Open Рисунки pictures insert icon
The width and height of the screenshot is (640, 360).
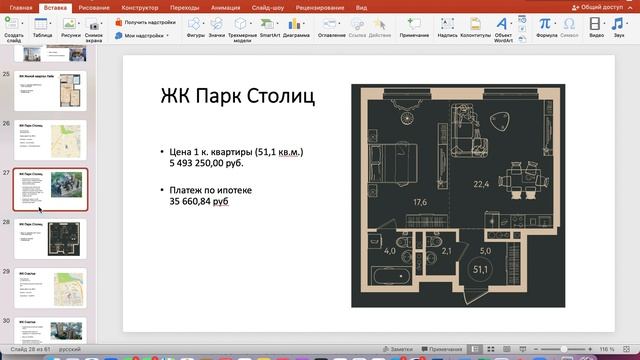[69, 24]
